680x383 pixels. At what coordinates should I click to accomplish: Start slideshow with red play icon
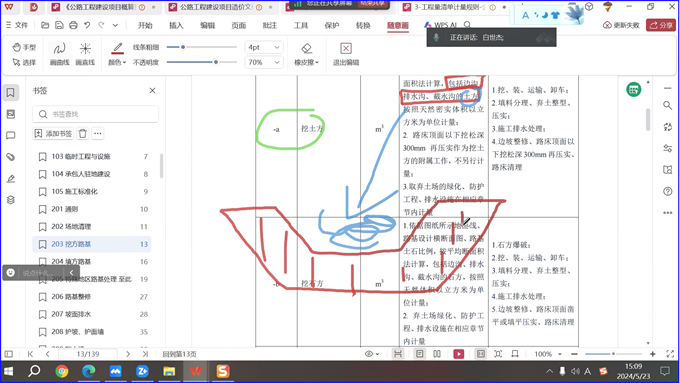[x=458, y=354]
